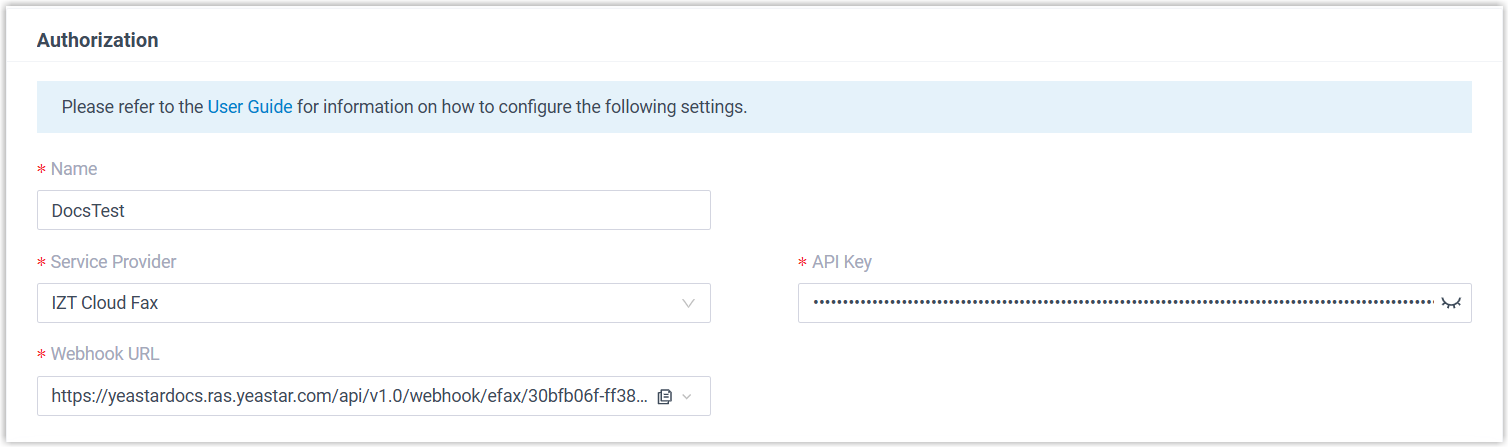This screenshot has height=448, width=1509.
Task: Click the Name field label
Action: [74, 169]
